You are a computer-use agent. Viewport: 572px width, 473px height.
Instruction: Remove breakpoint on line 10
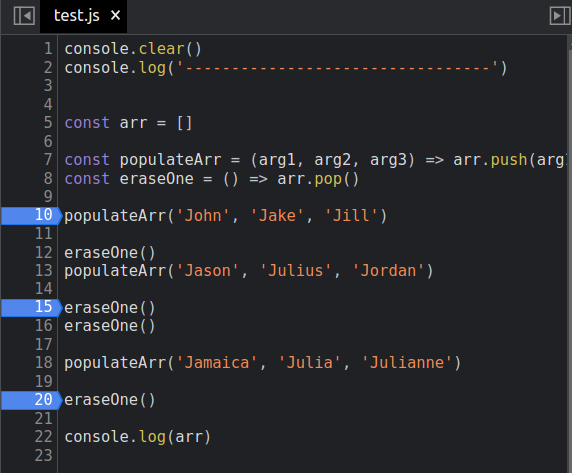coord(31,215)
